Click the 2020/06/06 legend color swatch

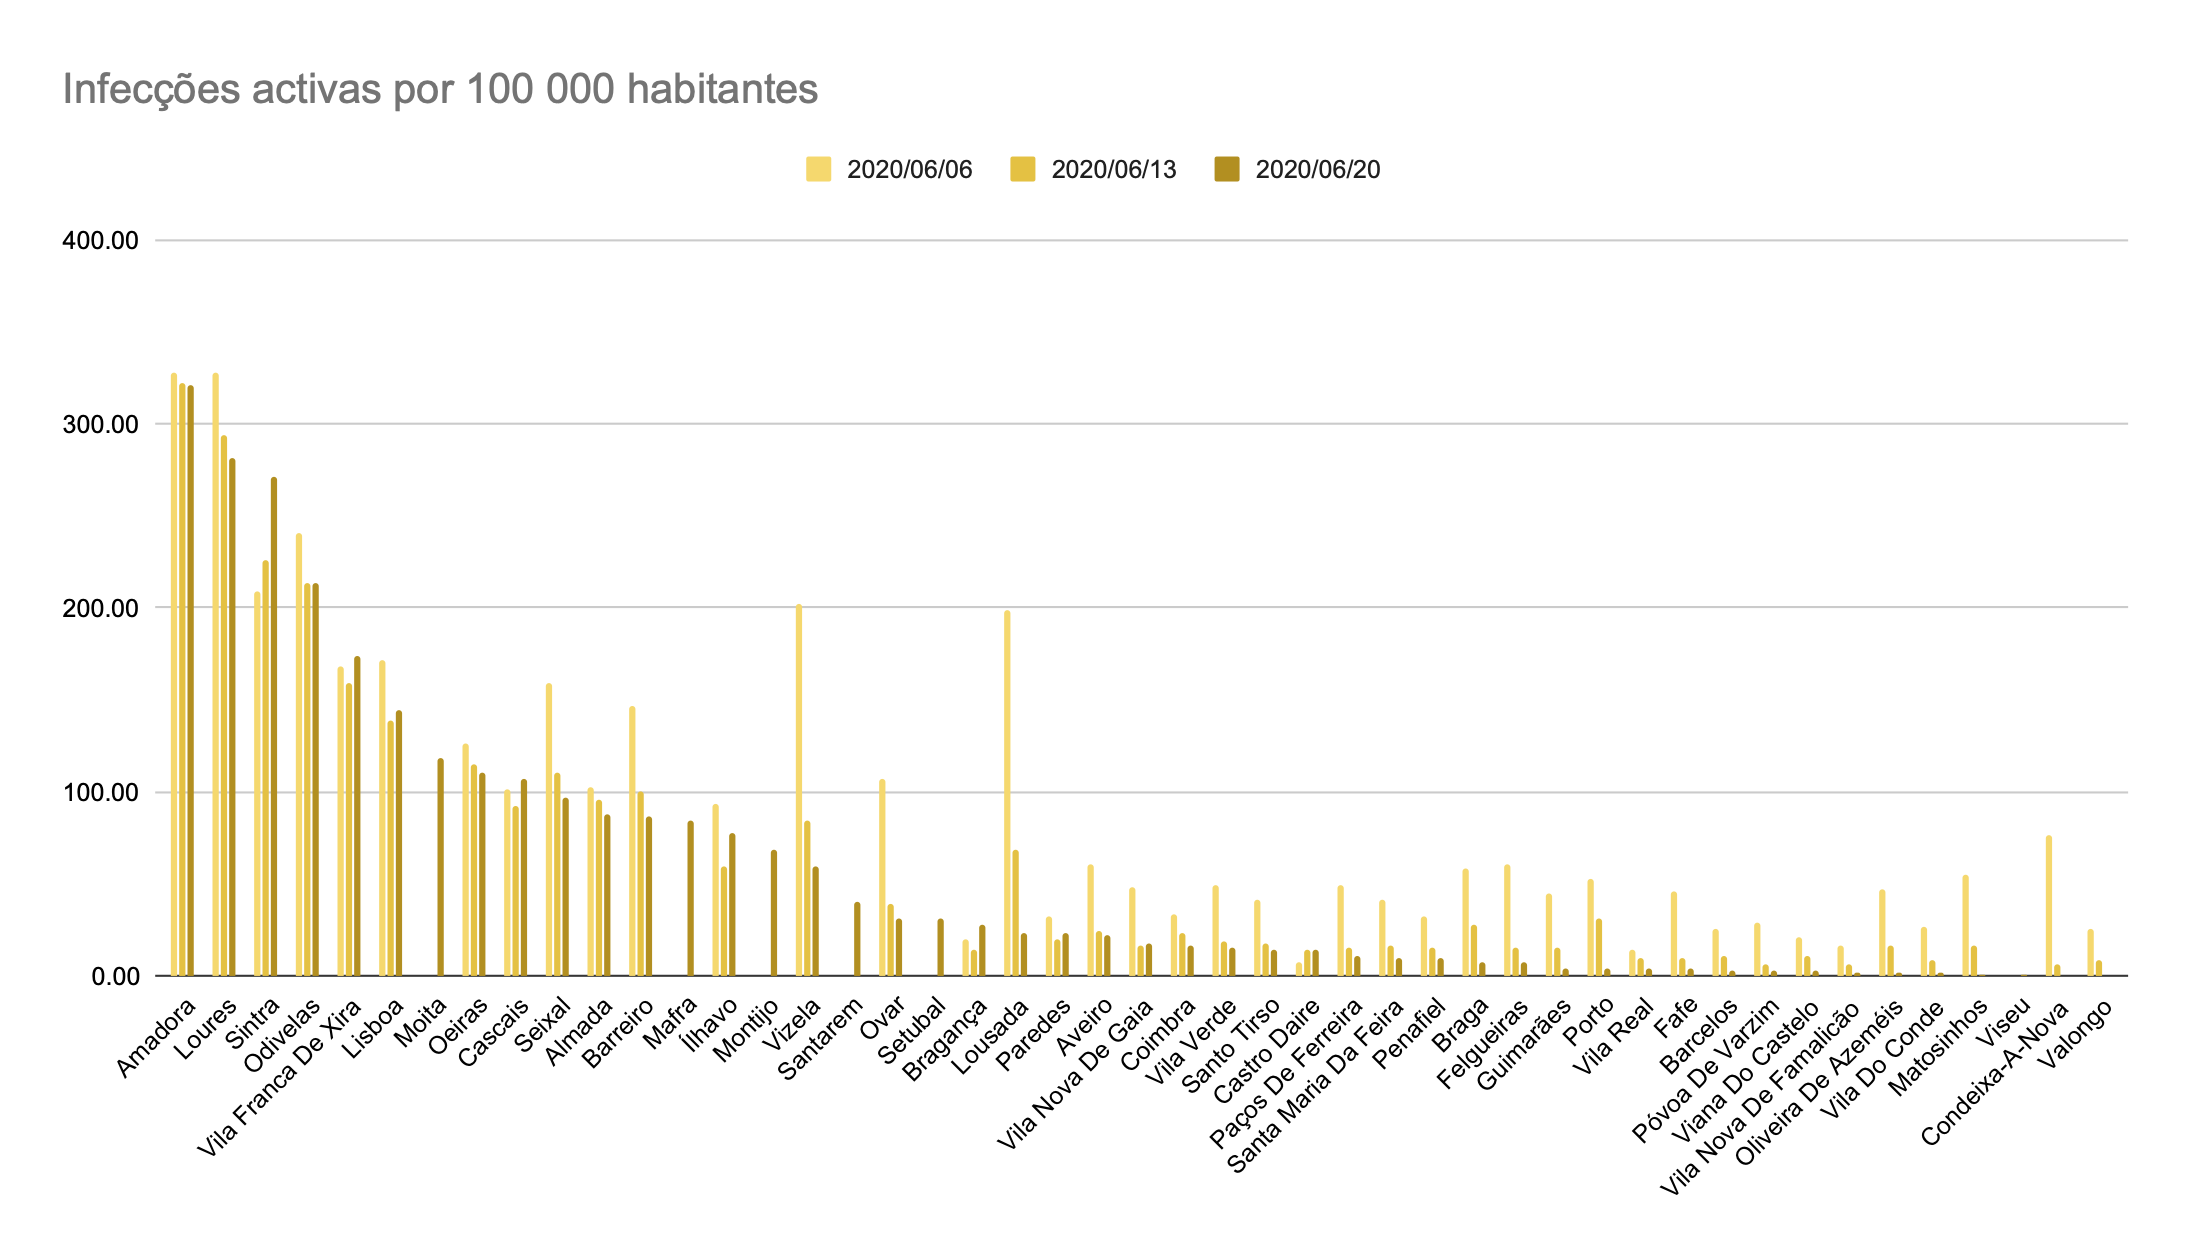click(x=818, y=169)
